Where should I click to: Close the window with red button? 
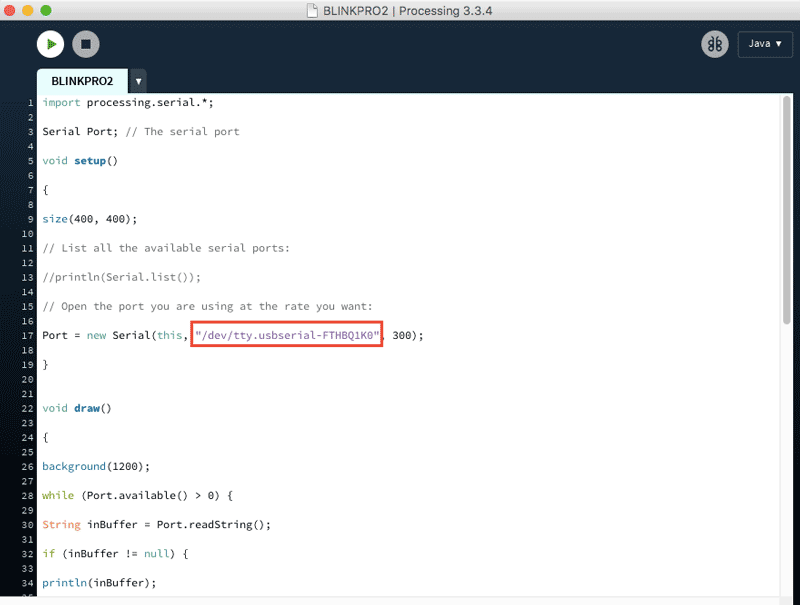point(10,10)
